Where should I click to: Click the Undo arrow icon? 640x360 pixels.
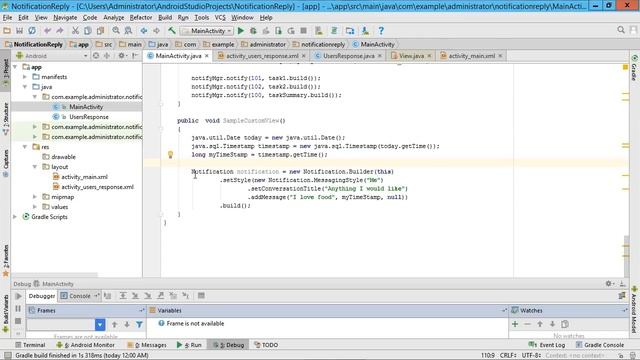coord(47,31)
